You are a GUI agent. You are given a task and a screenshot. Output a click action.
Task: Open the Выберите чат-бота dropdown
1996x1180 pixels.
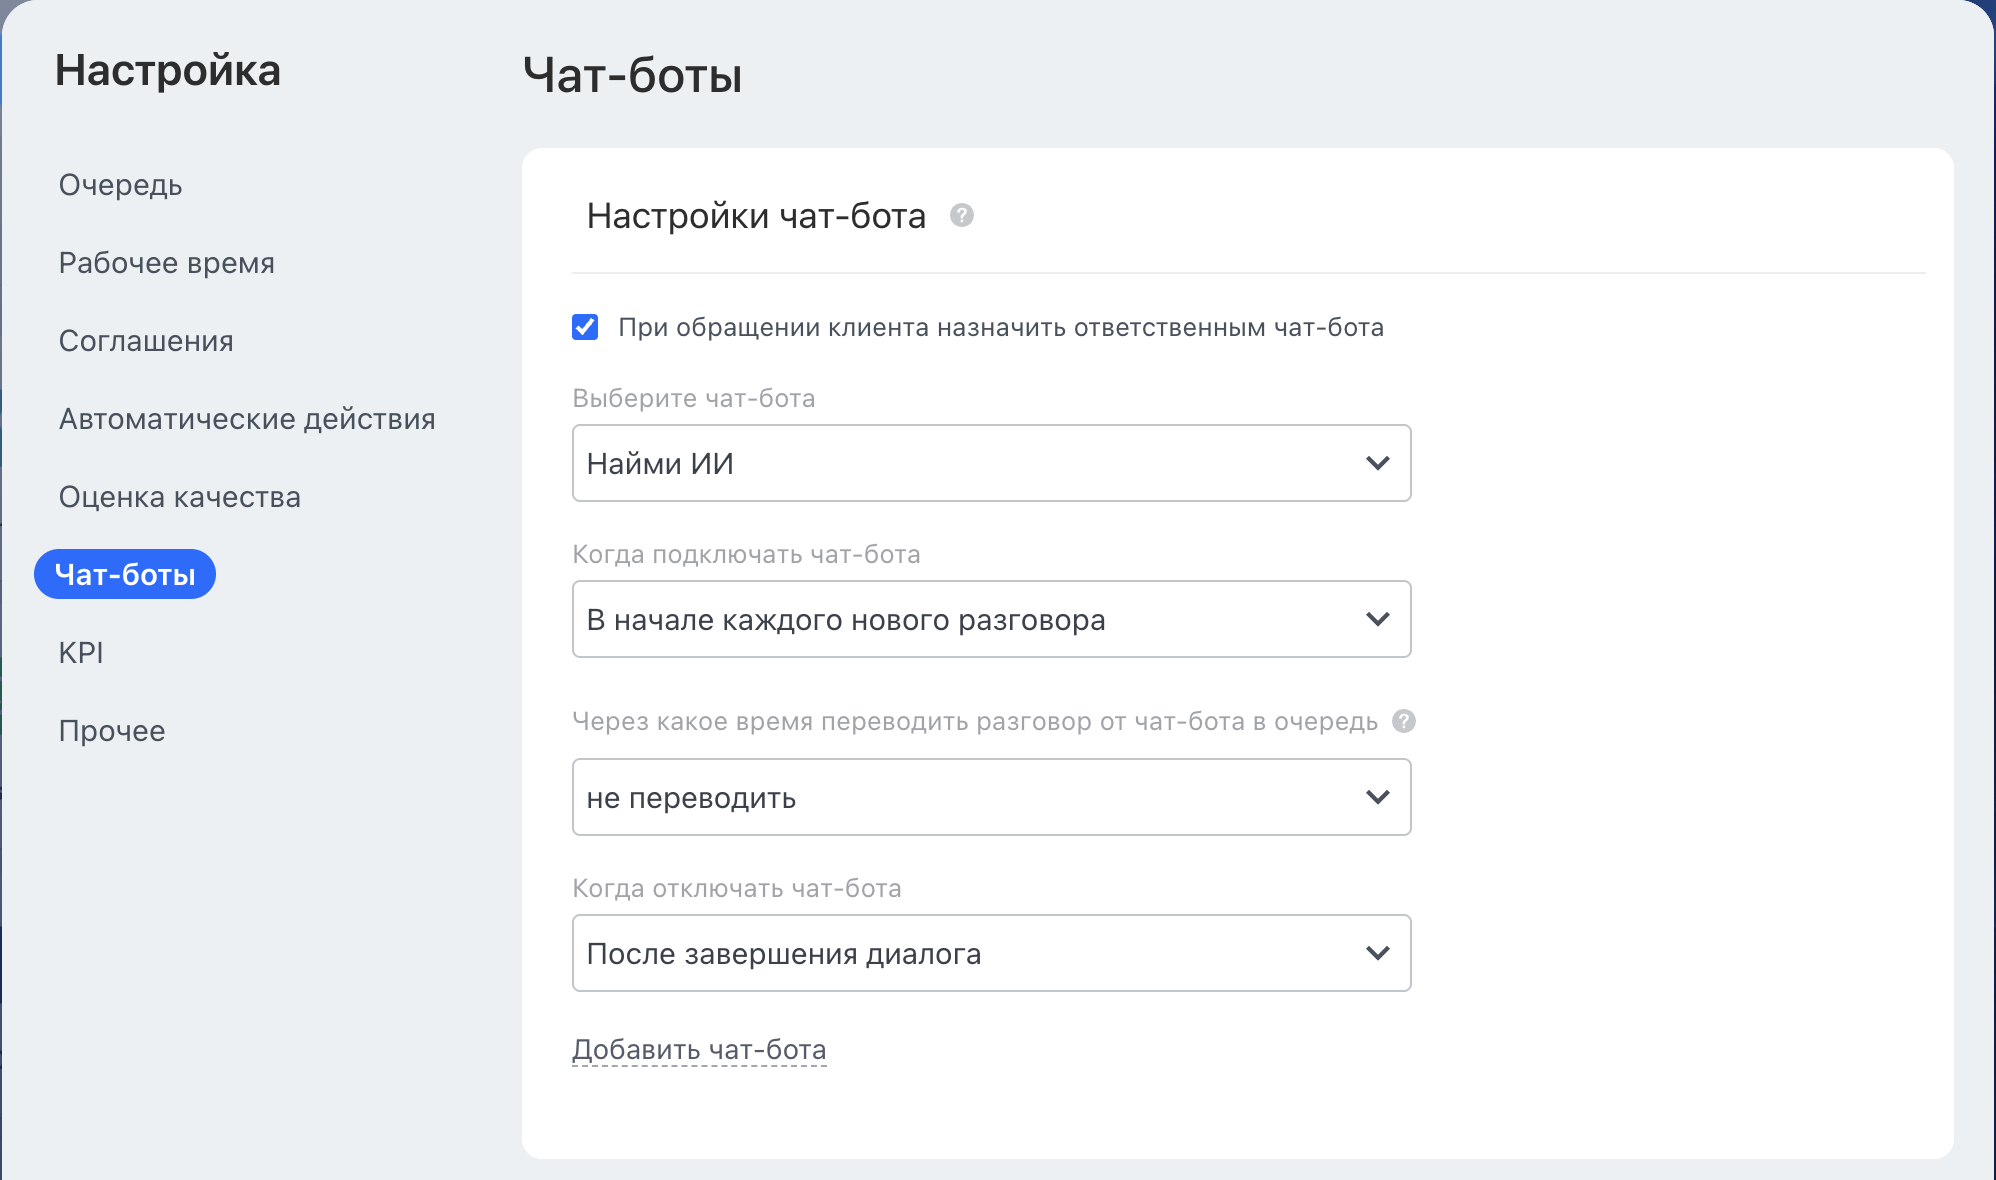(990, 463)
